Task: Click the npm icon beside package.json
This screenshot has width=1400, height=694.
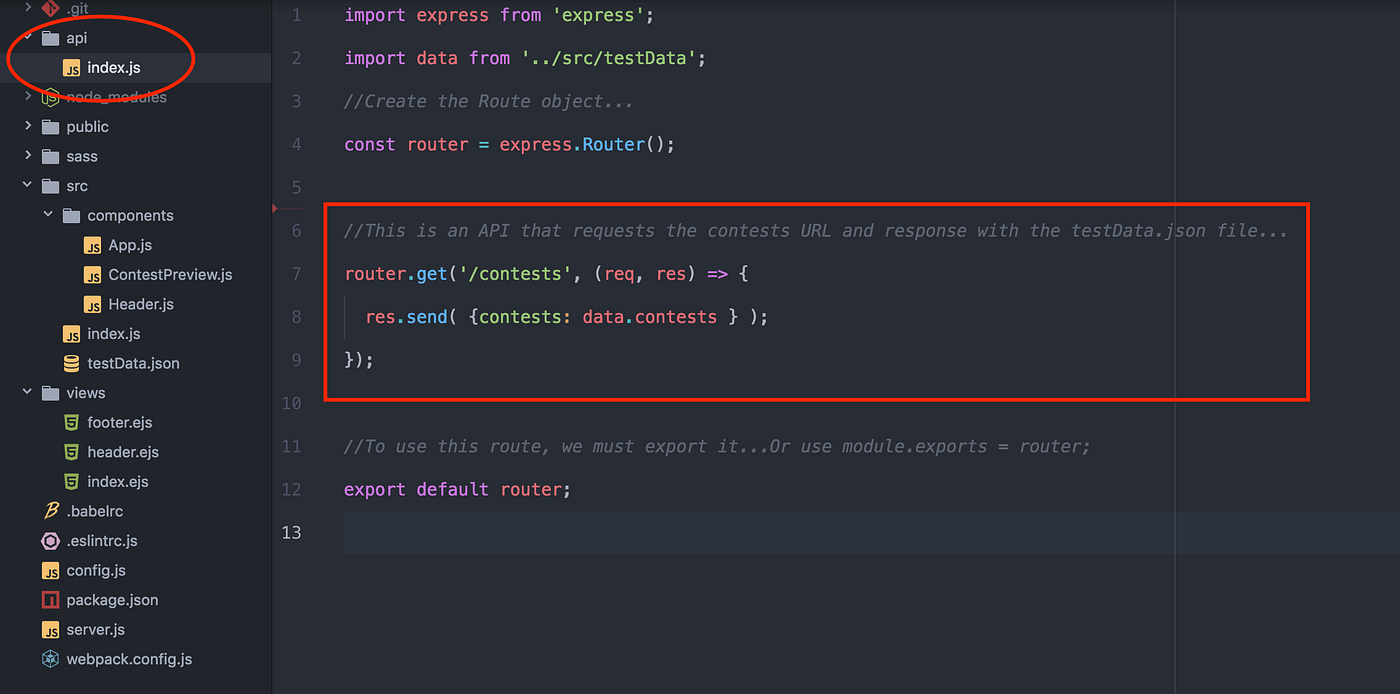Action: [50, 600]
